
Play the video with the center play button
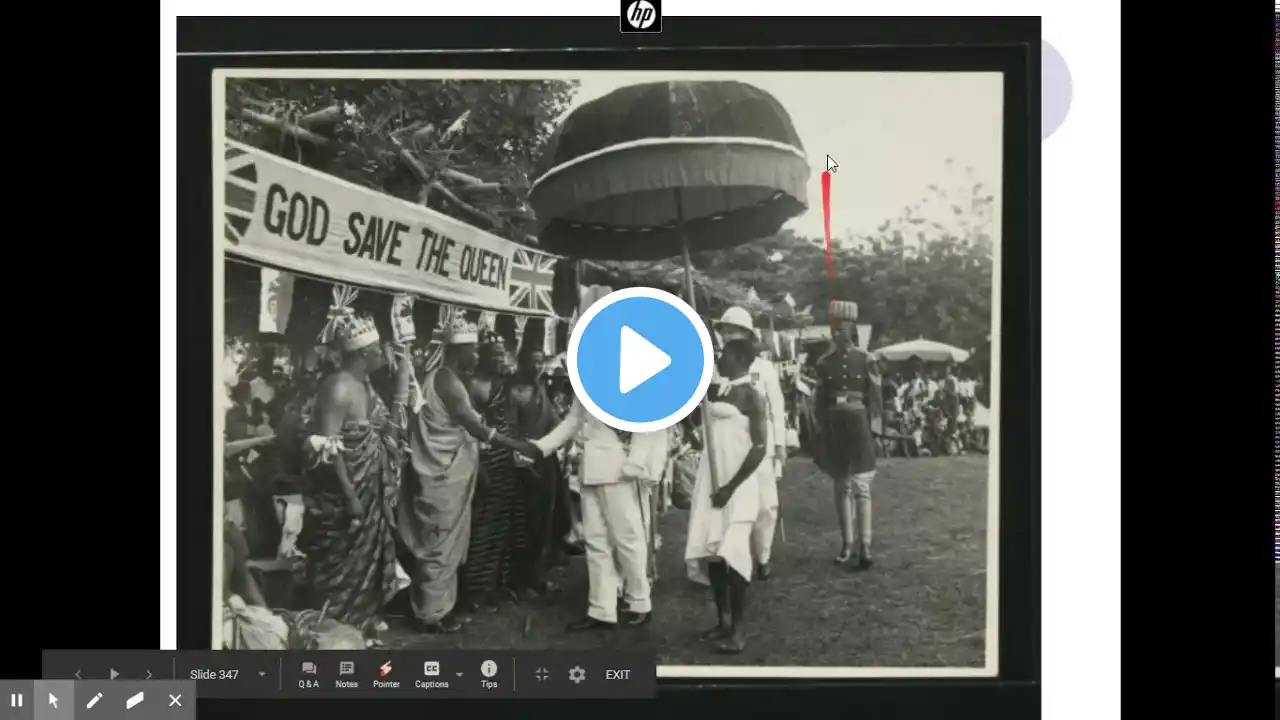[640, 360]
